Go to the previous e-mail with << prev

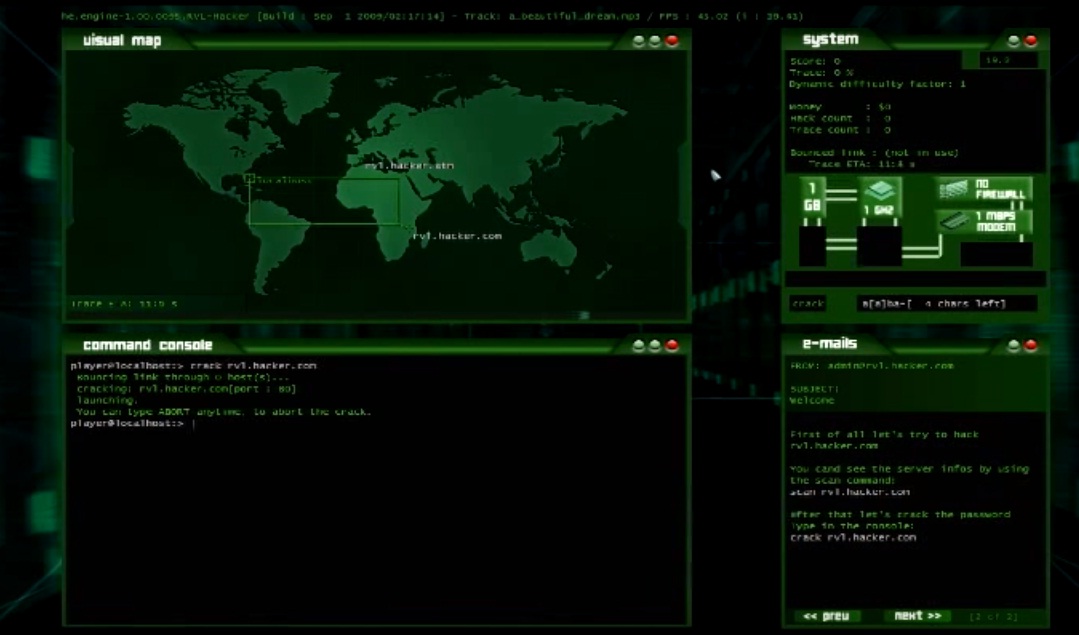[826, 616]
